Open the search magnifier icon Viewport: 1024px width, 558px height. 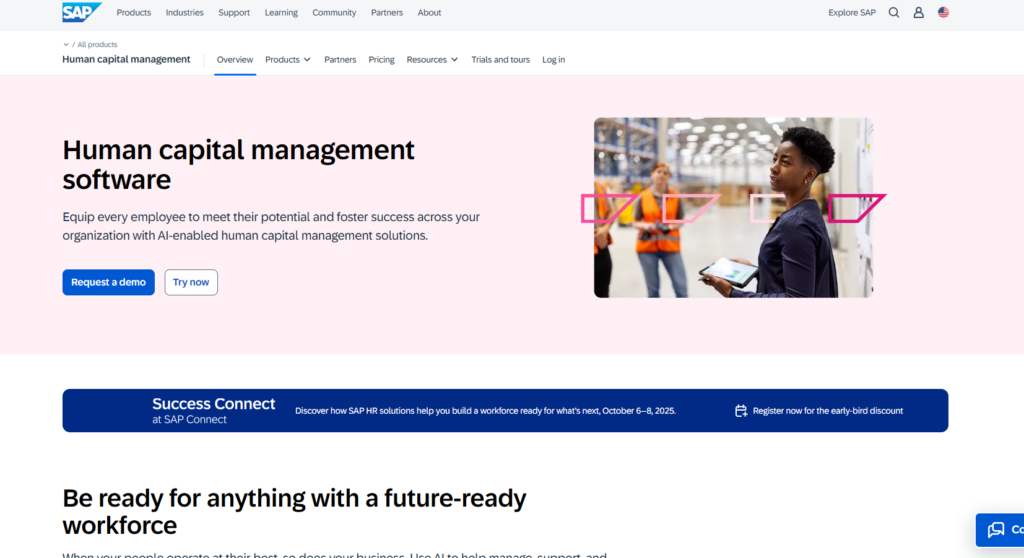(x=894, y=13)
